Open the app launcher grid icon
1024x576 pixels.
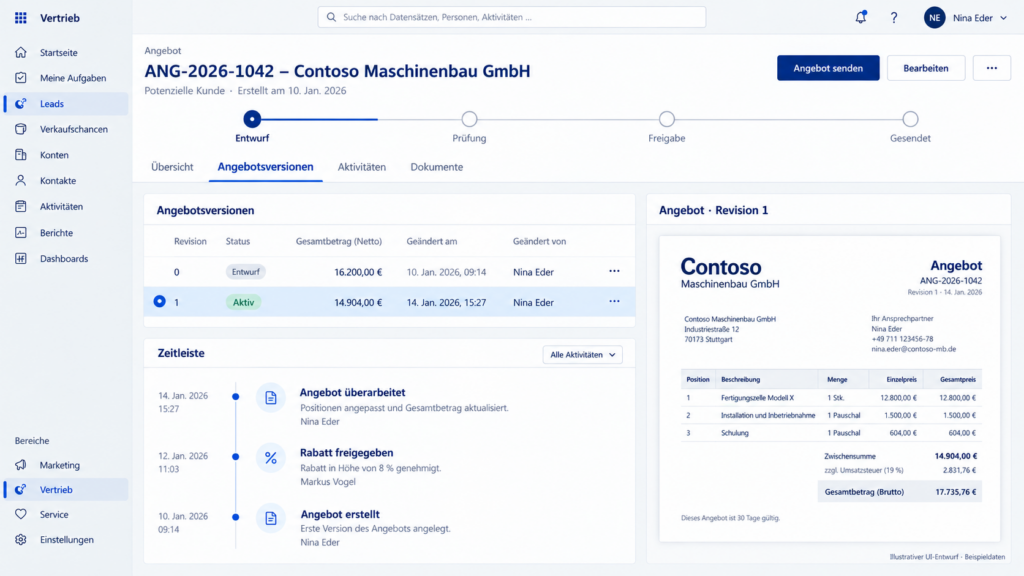pyautogui.click(x=21, y=18)
